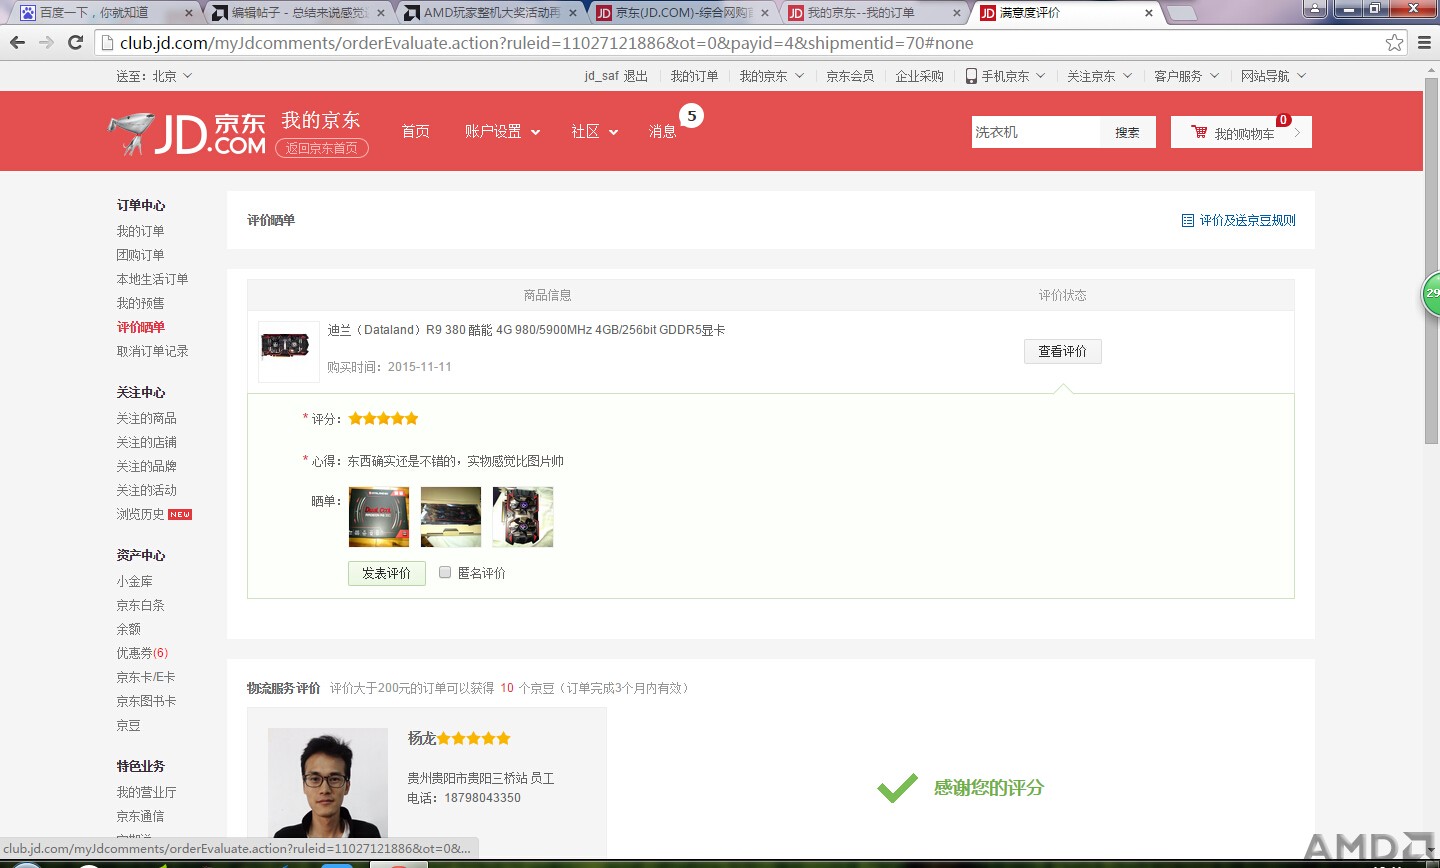Open 我的订单 in the sidebar
This screenshot has width=1440, height=868.
[x=140, y=231]
